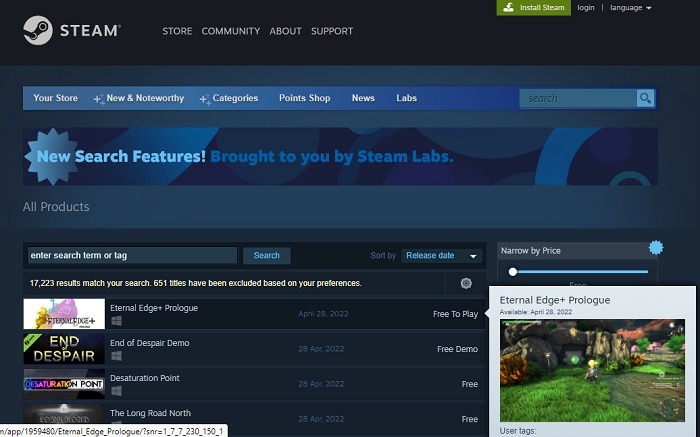The image size is (700, 437).
Task: Click the New Search Features starburst graphic
Action: pyautogui.click(x=53, y=156)
